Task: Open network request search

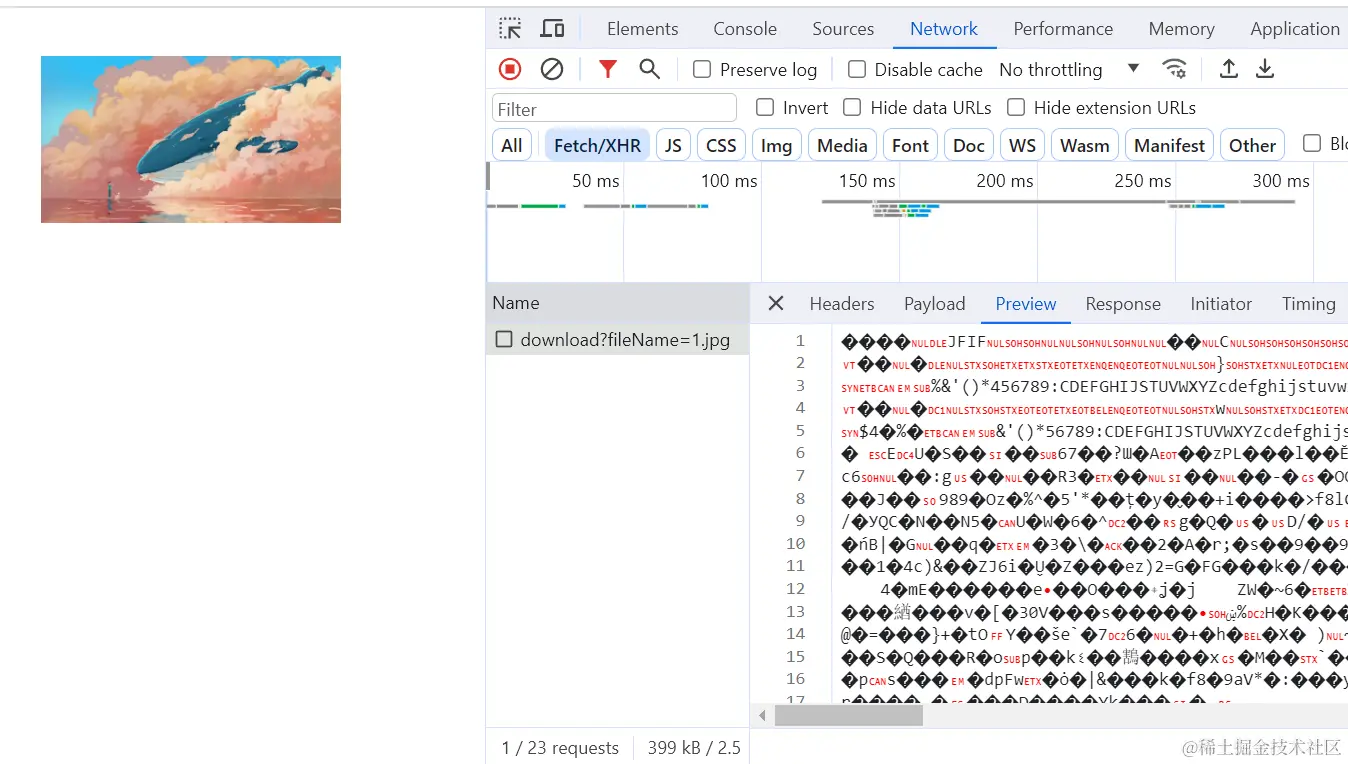Action: click(x=649, y=69)
